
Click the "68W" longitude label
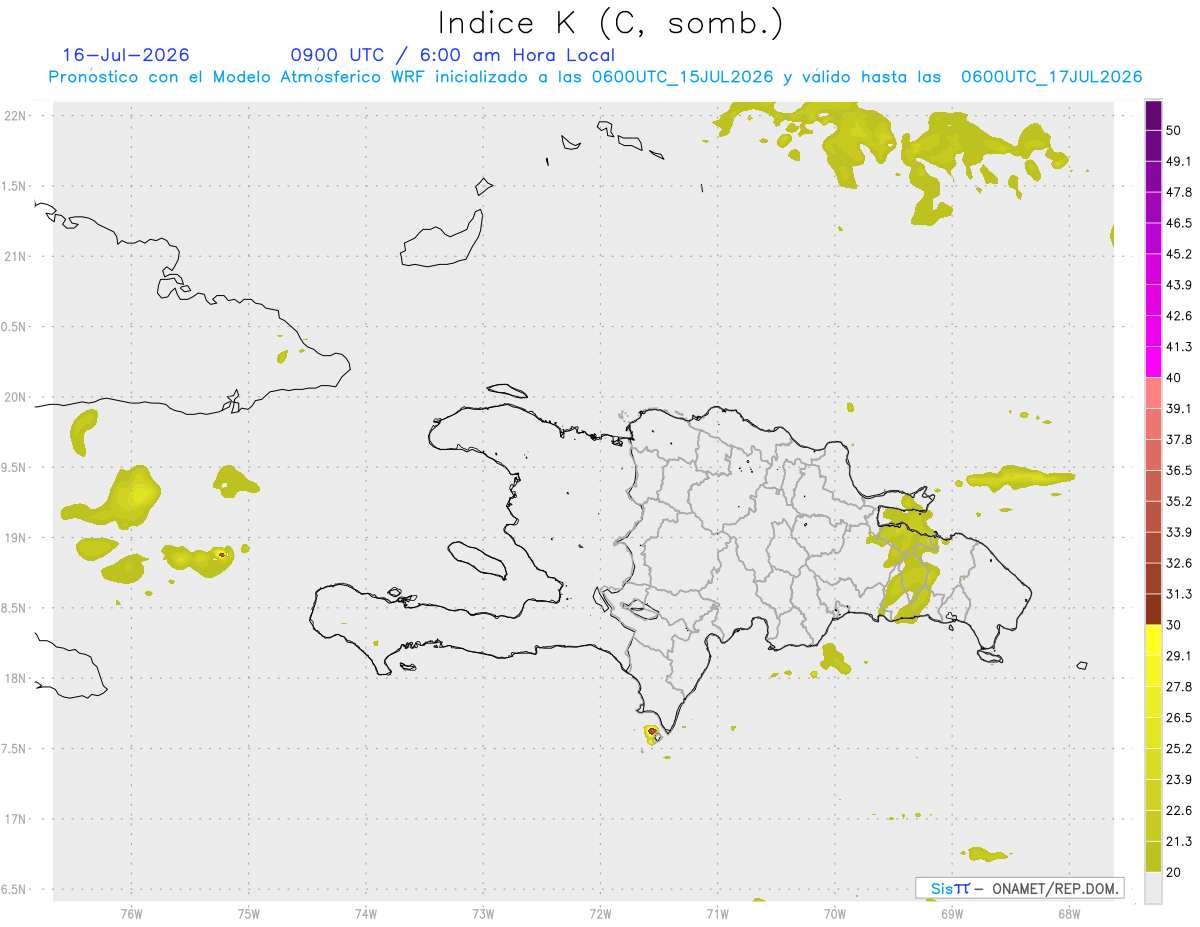point(1068,912)
